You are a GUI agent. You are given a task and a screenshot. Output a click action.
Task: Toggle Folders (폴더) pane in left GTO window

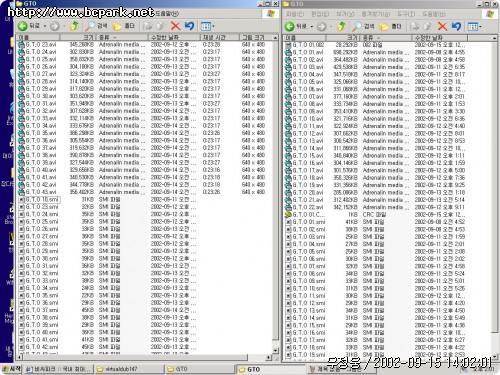(x=124, y=26)
